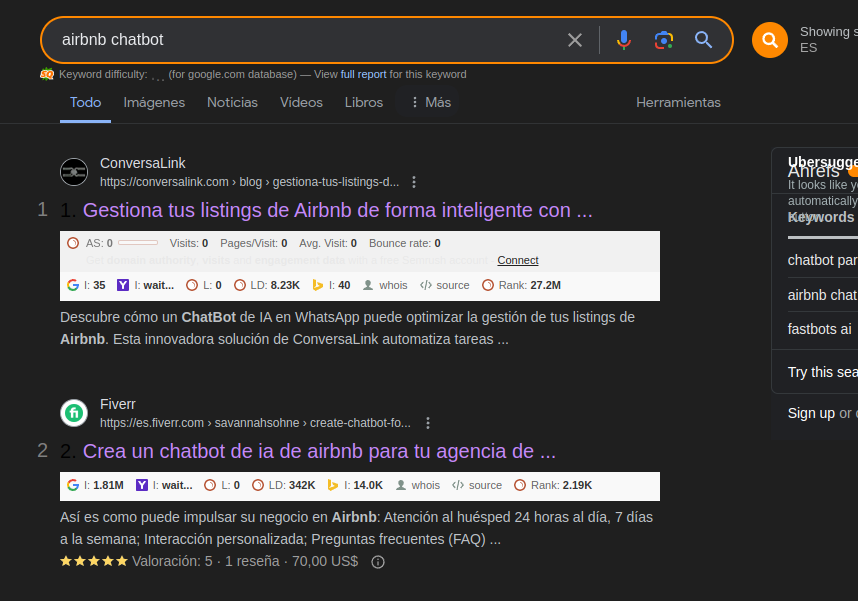Click into the 'airbnb chatbot' search field
Screen dimensions: 858x601
[x=306, y=40]
